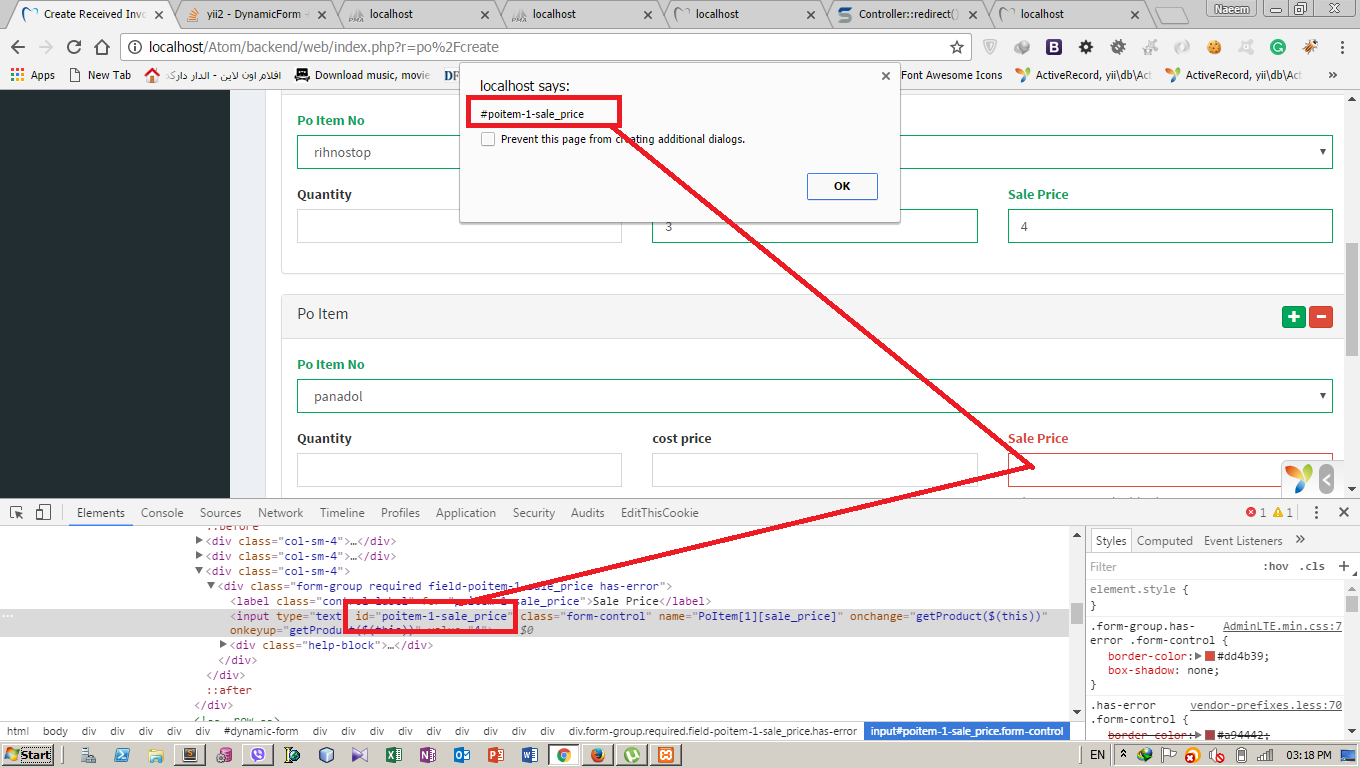The image size is (1360, 768).
Task: Go to the browser home page
Action: (101, 47)
